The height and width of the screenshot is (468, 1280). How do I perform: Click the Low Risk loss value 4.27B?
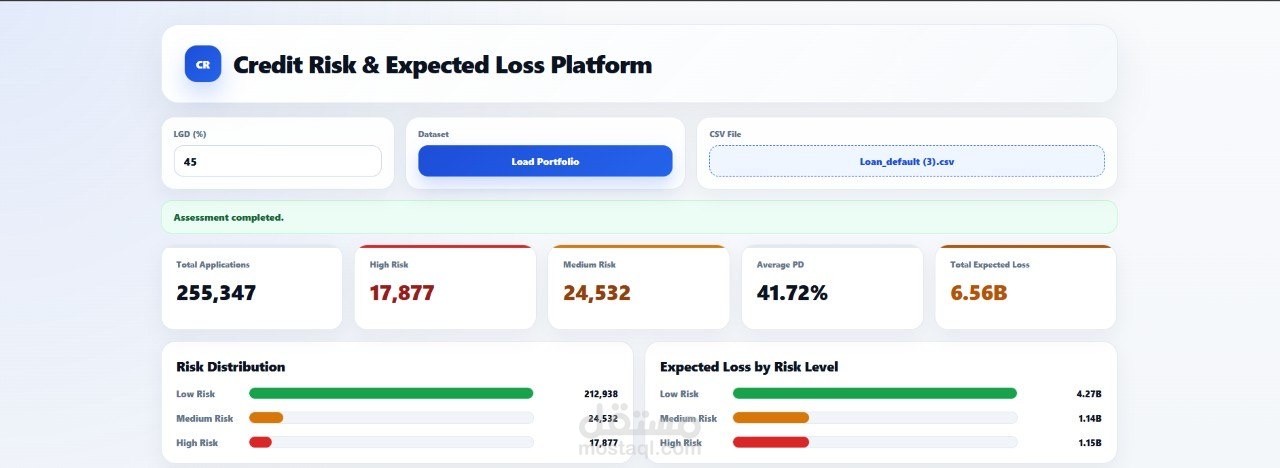pos(1090,394)
